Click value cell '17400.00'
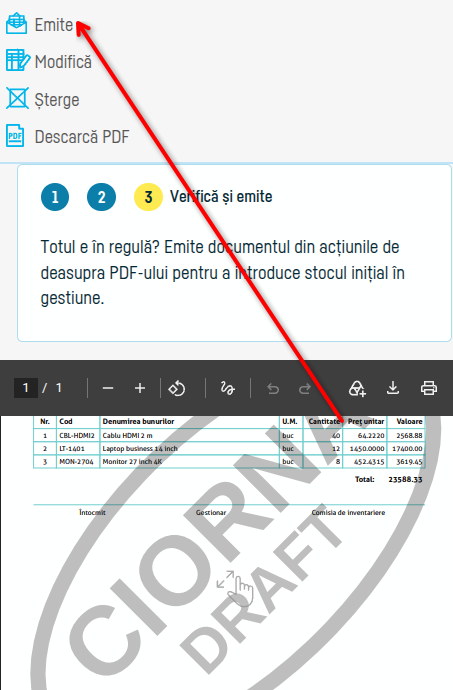This screenshot has width=453, height=690. click(407, 448)
